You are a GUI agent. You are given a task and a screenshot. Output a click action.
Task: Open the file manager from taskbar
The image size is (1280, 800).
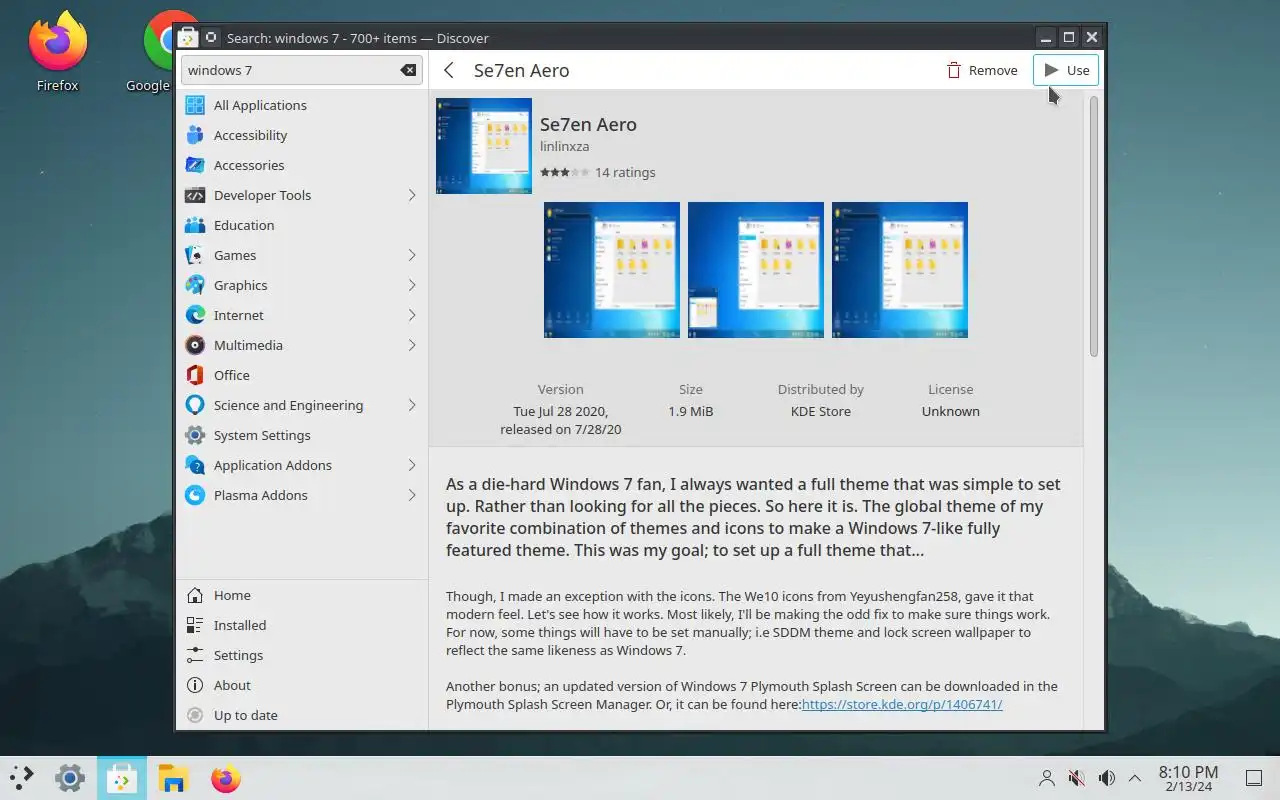click(174, 778)
